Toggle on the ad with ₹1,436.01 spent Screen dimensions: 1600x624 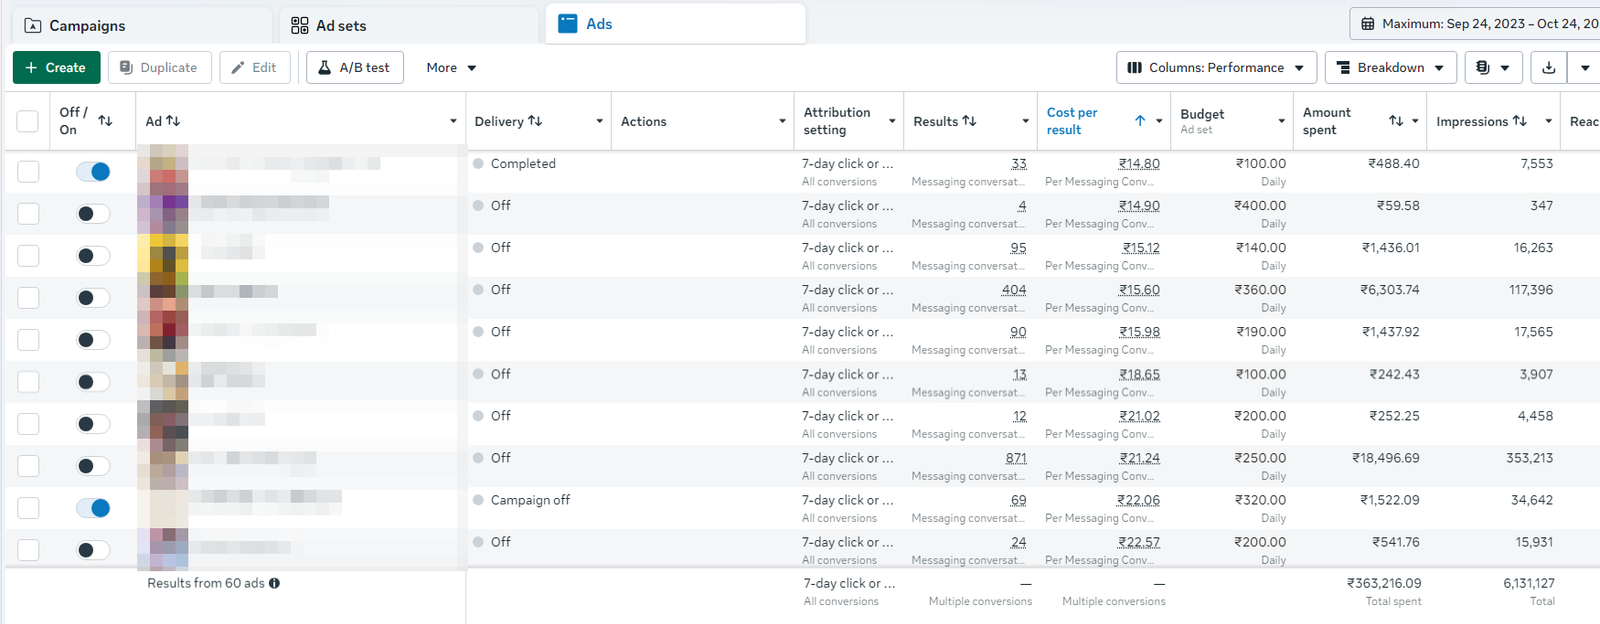click(93, 255)
